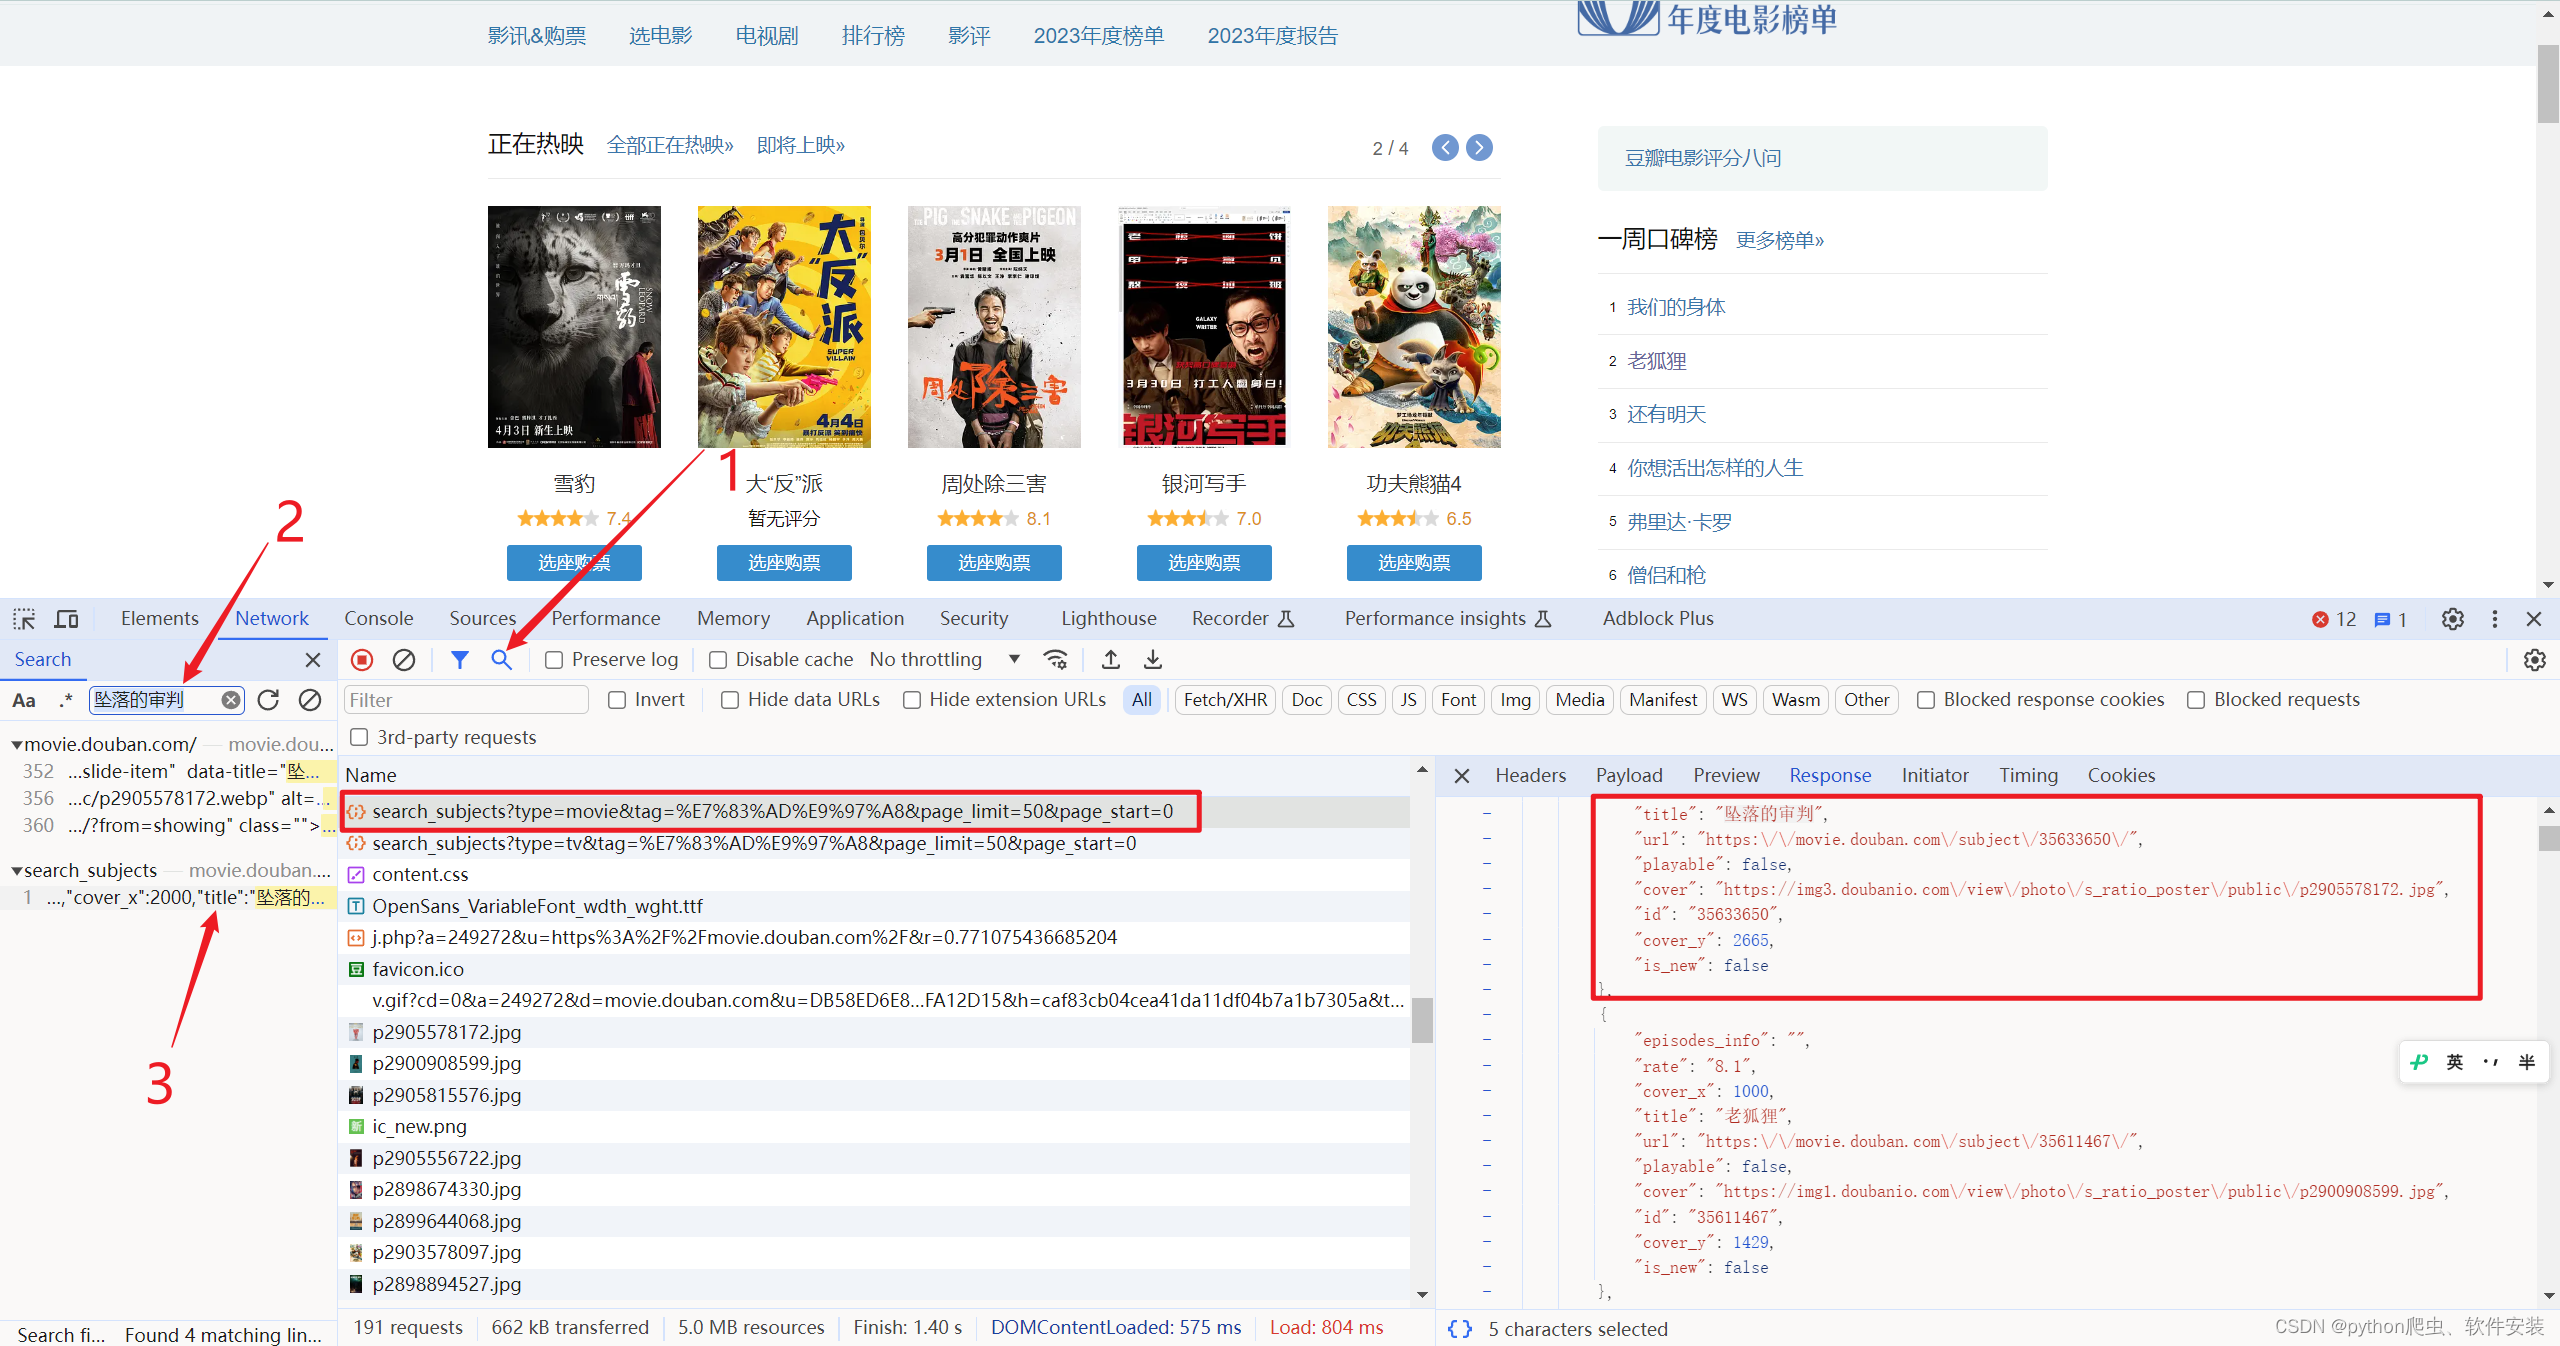Screen dimensions: 2560x1346
Task: Check Blocked response cookies
Action: [x=1926, y=700]
